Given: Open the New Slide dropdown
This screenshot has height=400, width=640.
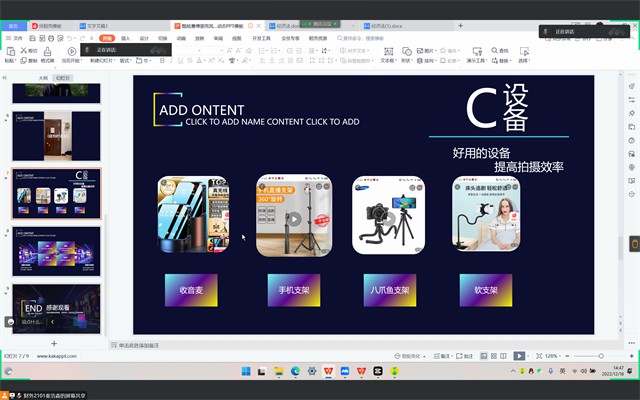Looking at the screenshot, I should [102, 60].
